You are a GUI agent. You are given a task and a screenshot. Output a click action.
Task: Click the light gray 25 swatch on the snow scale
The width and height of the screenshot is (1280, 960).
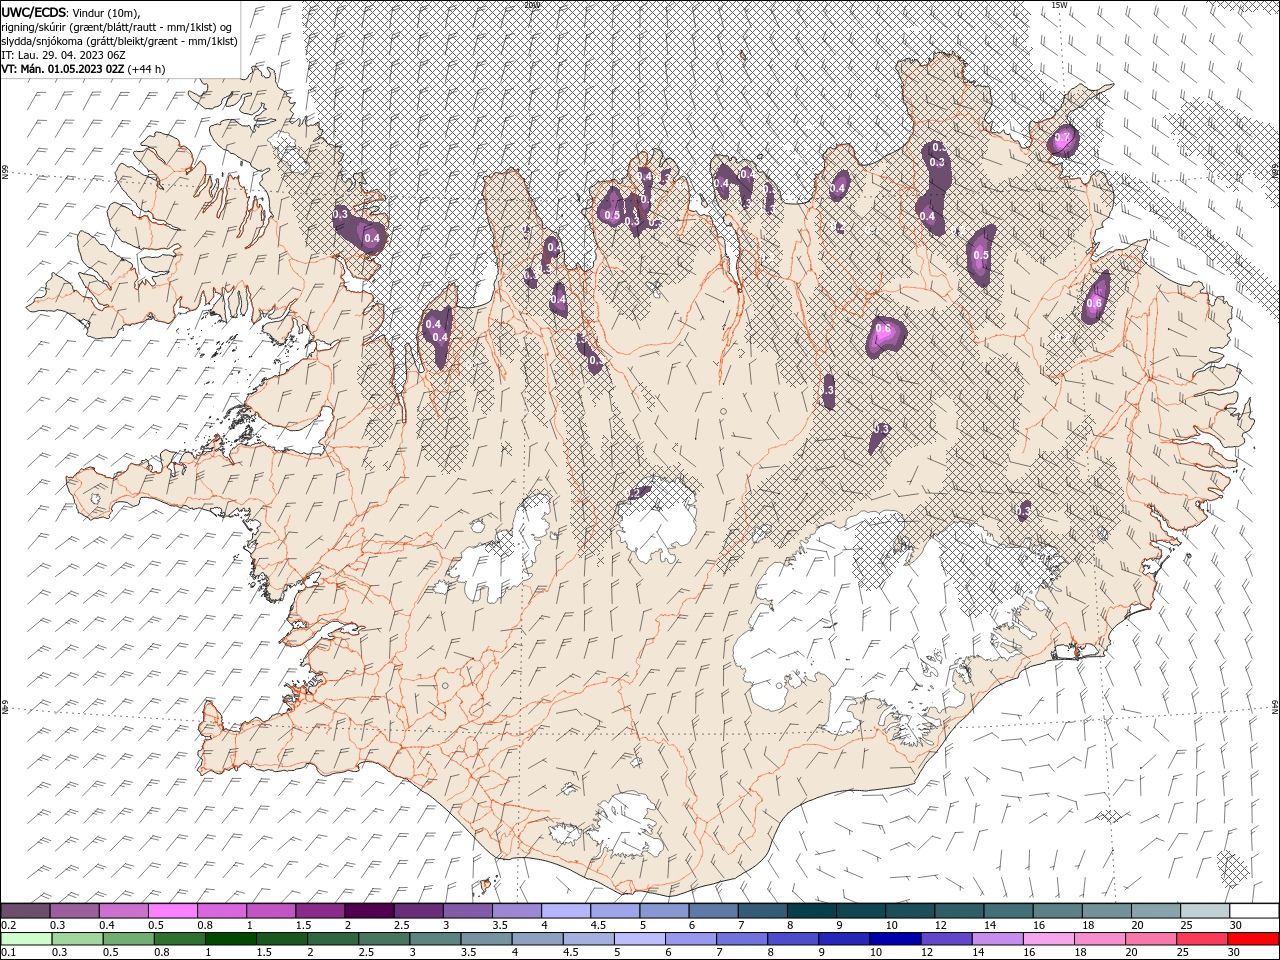(1206, 911)
